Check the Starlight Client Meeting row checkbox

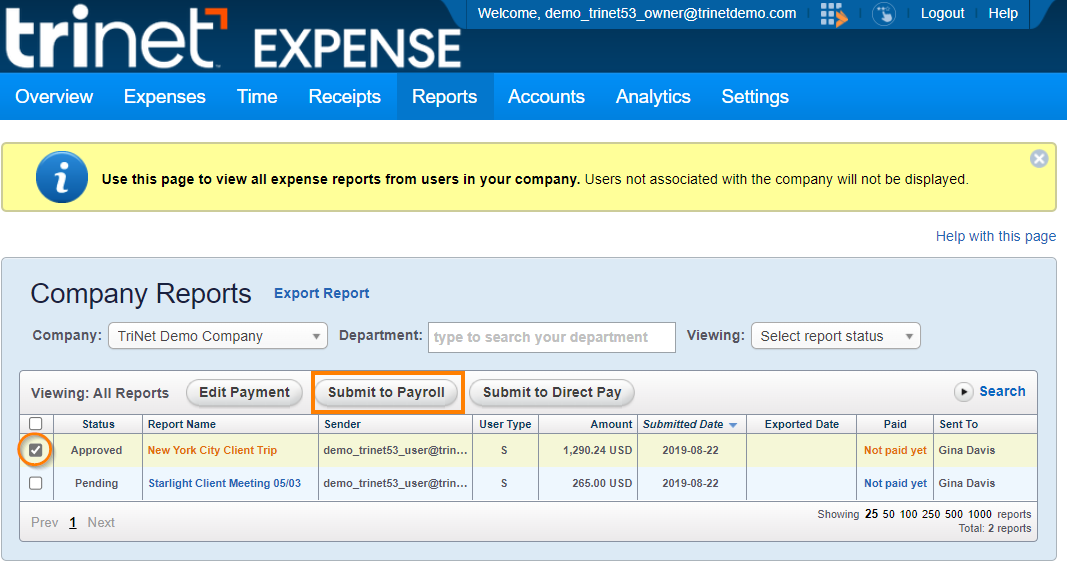pyautogui.click(x=36, y=484)
